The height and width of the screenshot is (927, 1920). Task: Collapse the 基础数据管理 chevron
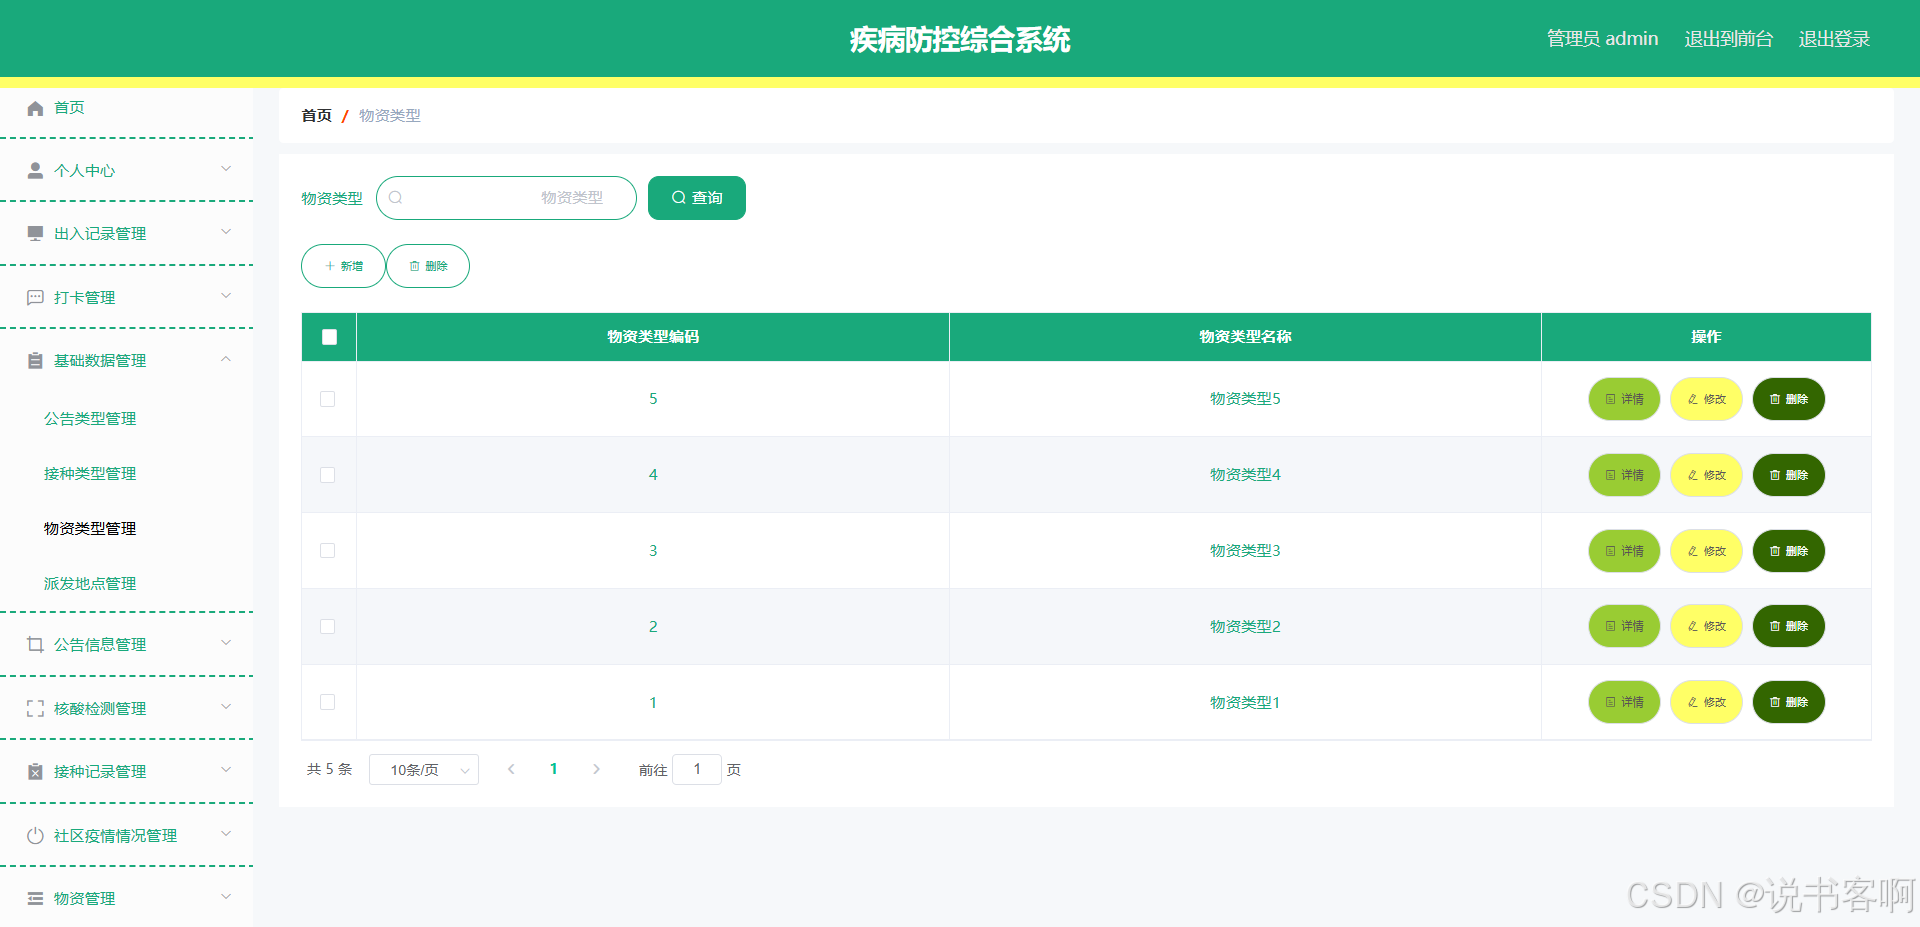(x=226, y=359)
